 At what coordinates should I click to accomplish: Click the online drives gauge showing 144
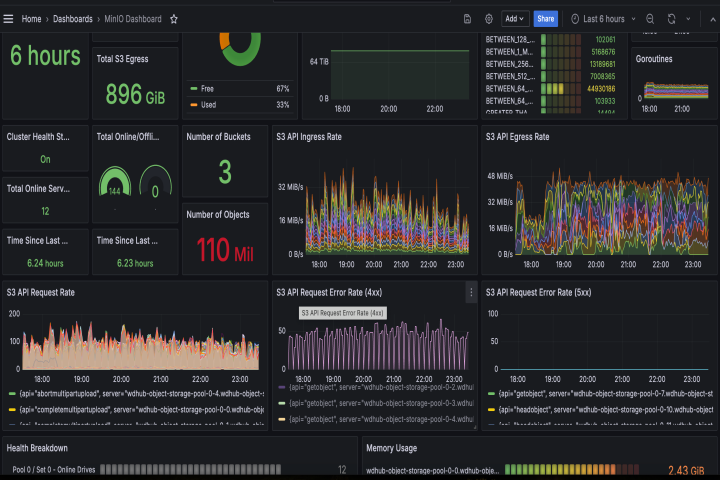[115, 182]
